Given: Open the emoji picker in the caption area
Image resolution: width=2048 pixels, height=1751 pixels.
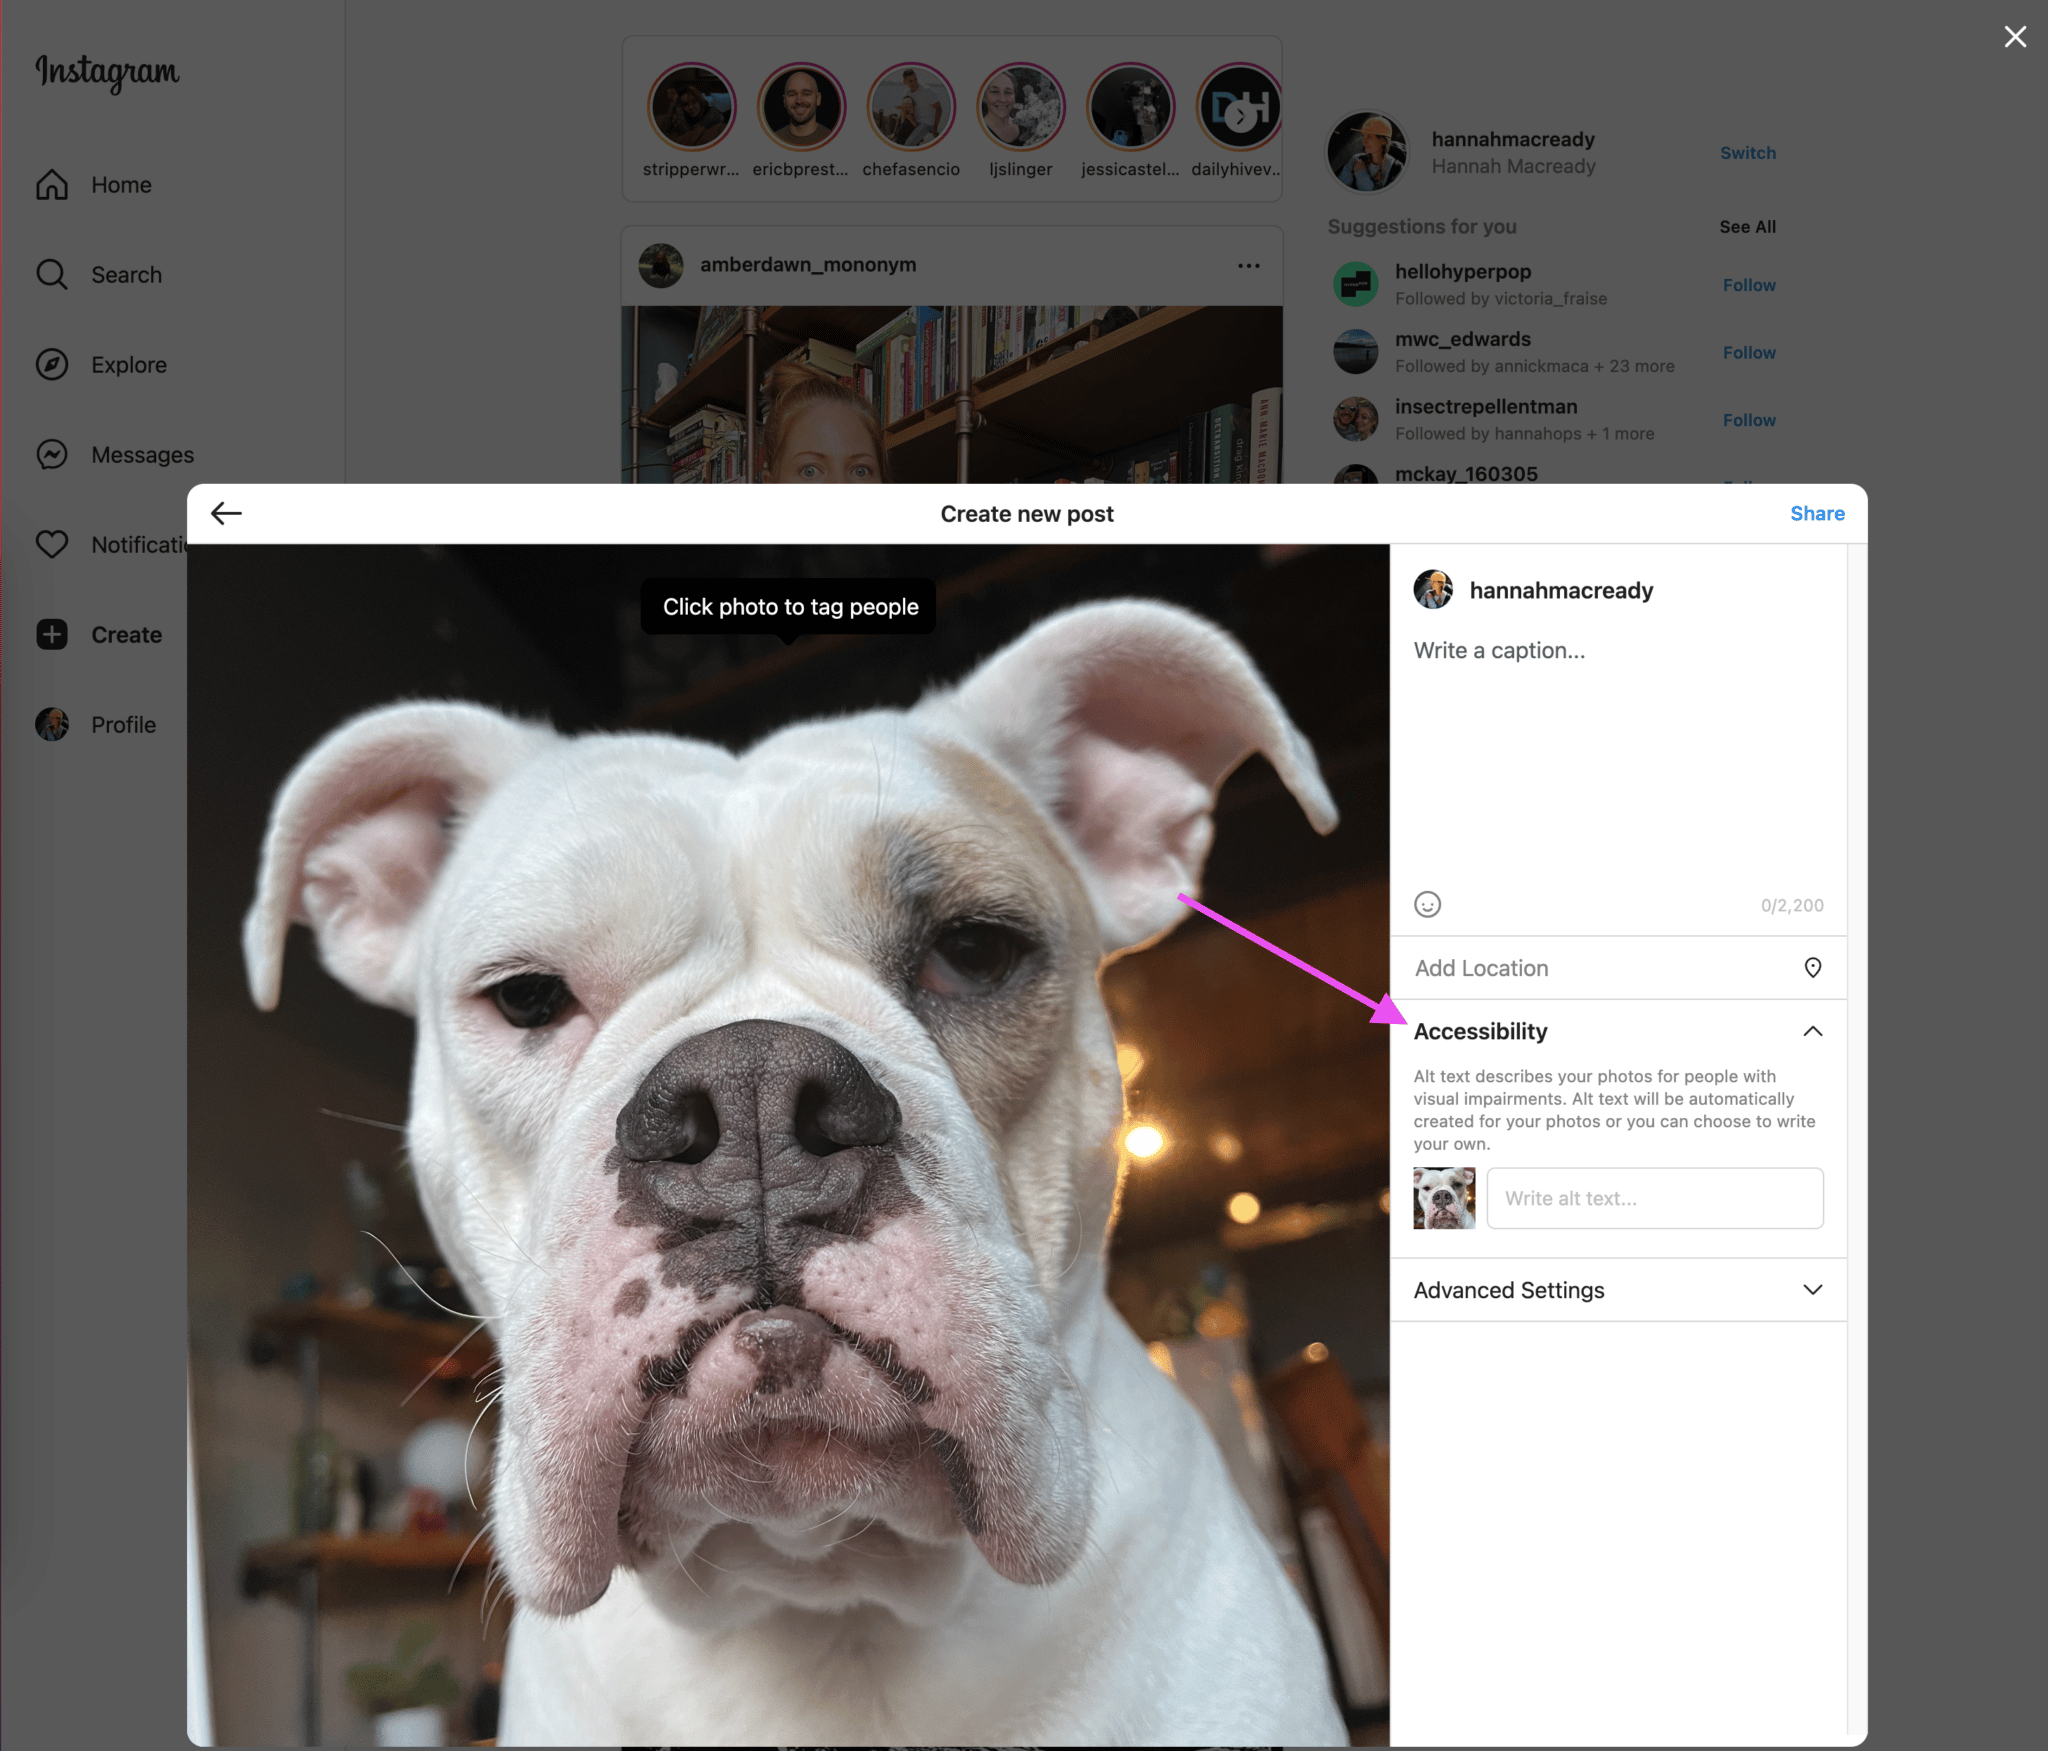Looking at the screenshot, I should (1427, 905).
